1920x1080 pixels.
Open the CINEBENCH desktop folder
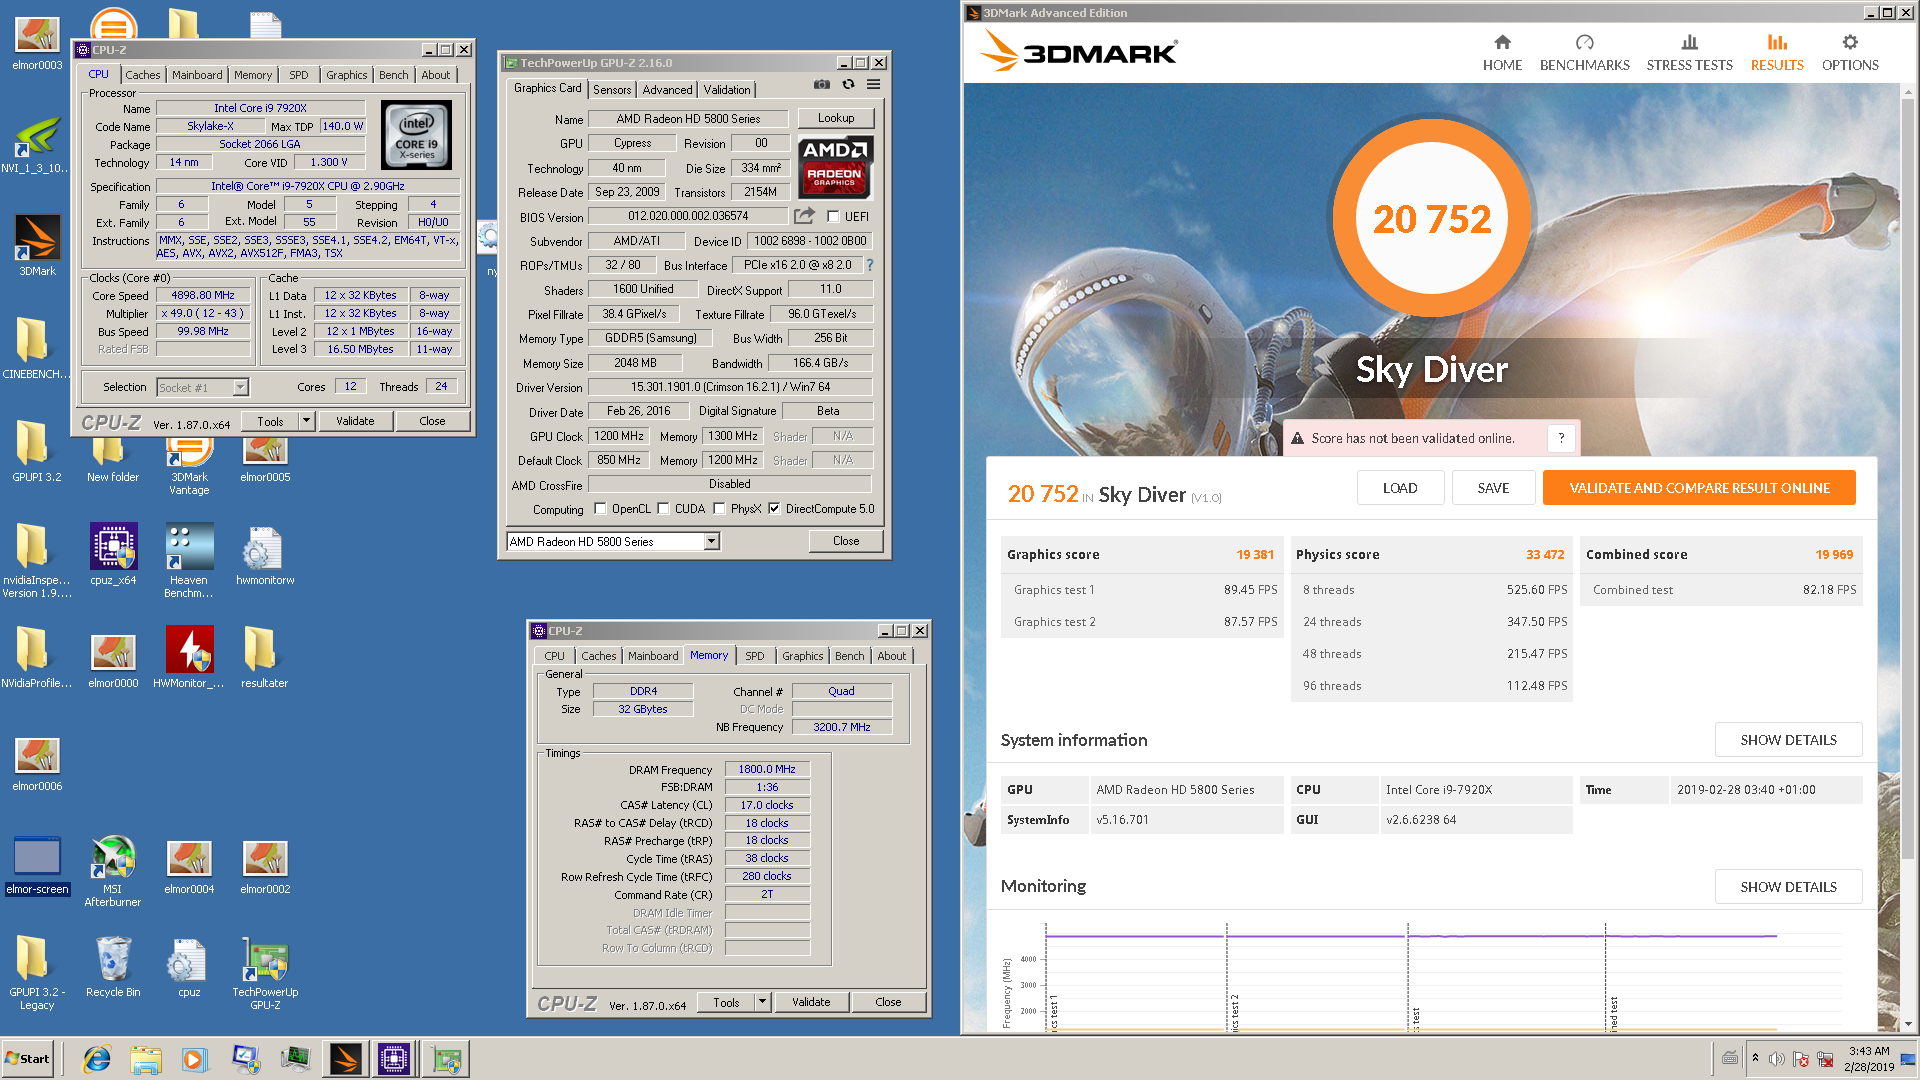(36, 349)
